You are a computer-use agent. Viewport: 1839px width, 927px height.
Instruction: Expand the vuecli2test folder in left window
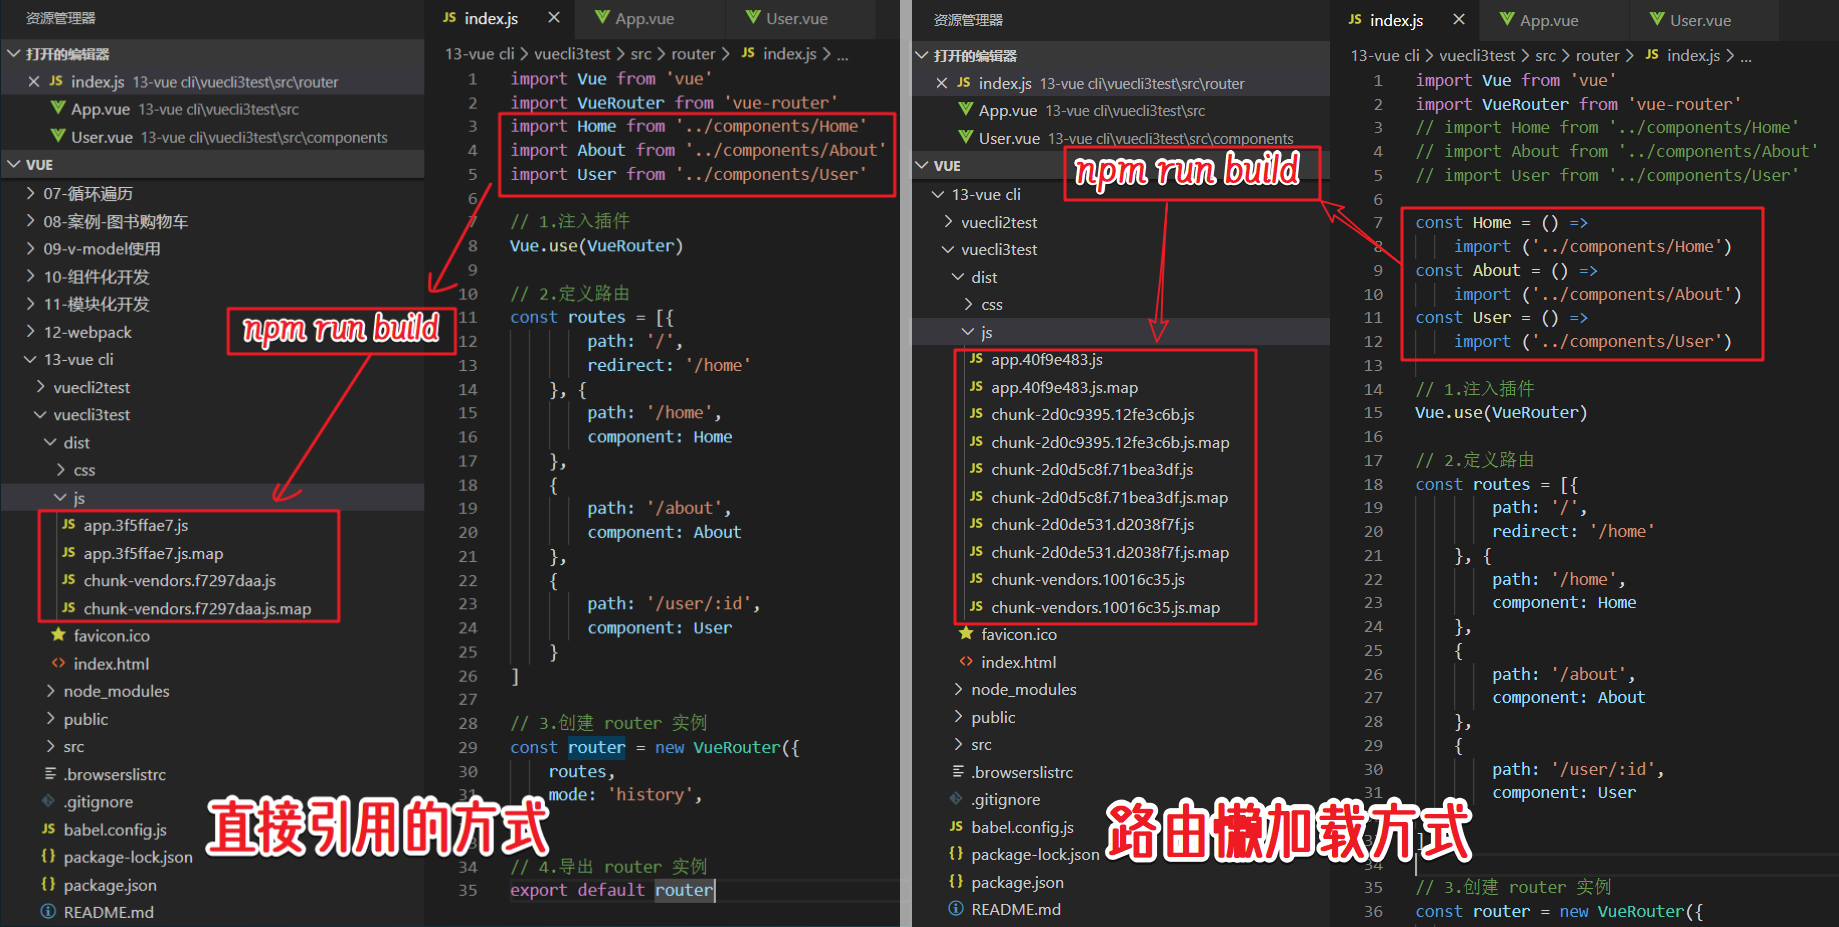coord(41,387)
